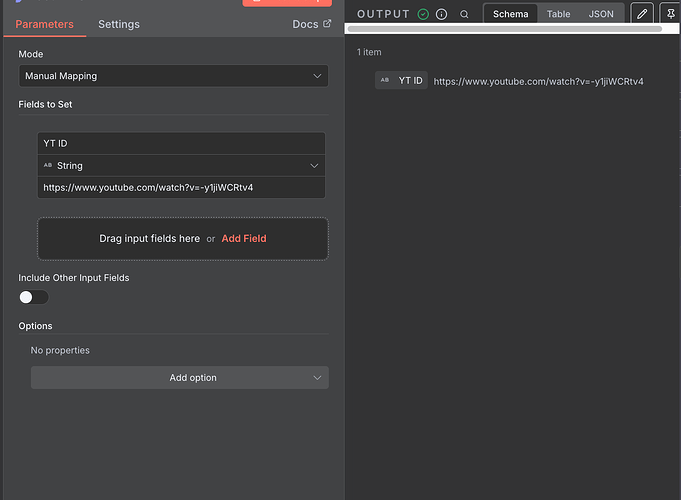
Task: Click the red button at top
Action: [287, 3]
